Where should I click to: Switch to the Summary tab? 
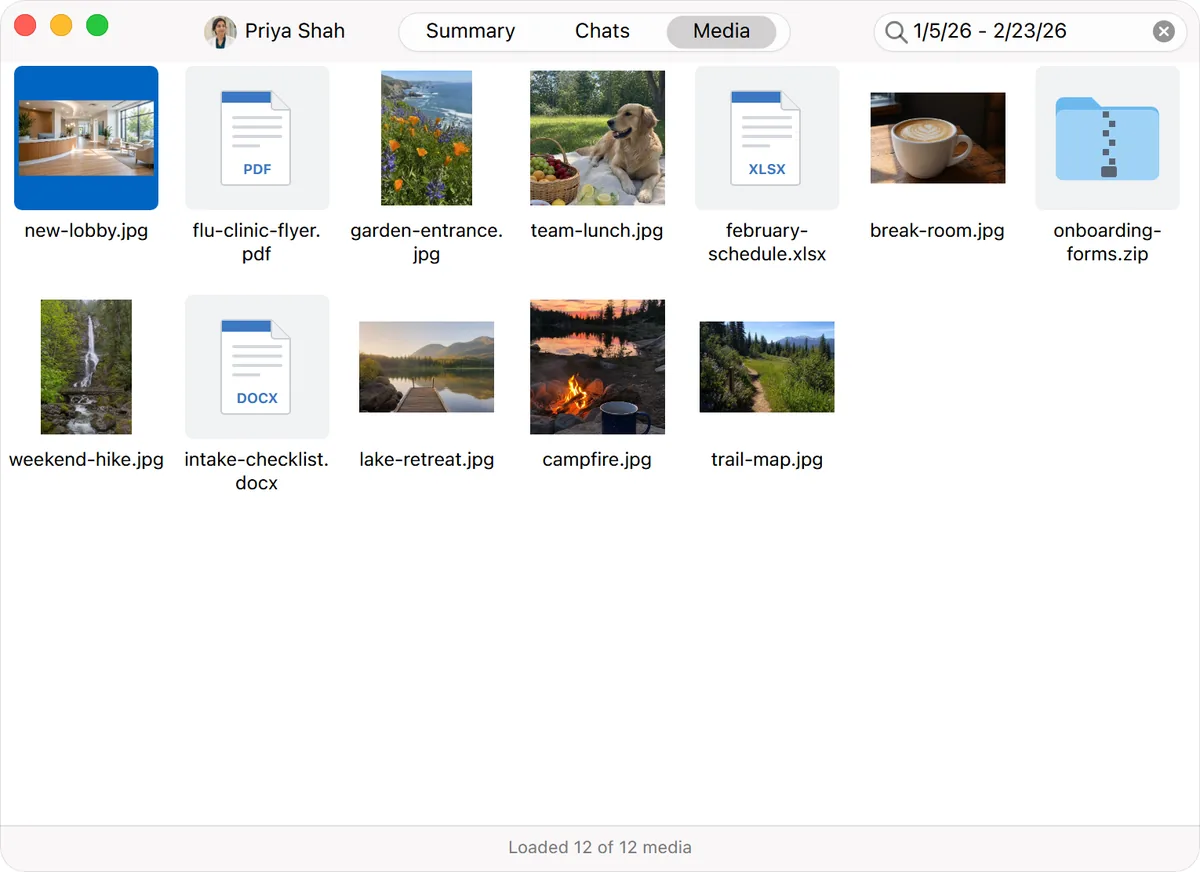470,31
